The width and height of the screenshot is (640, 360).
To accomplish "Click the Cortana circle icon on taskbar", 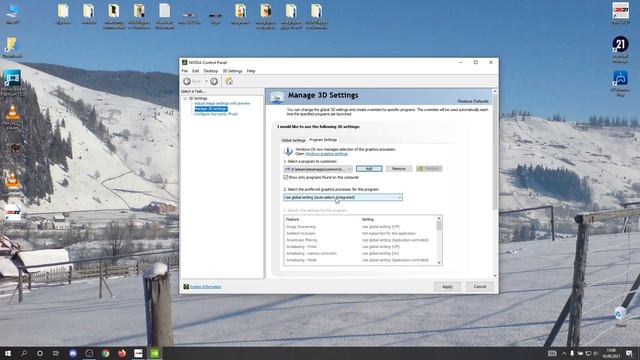I will [40, 353].
